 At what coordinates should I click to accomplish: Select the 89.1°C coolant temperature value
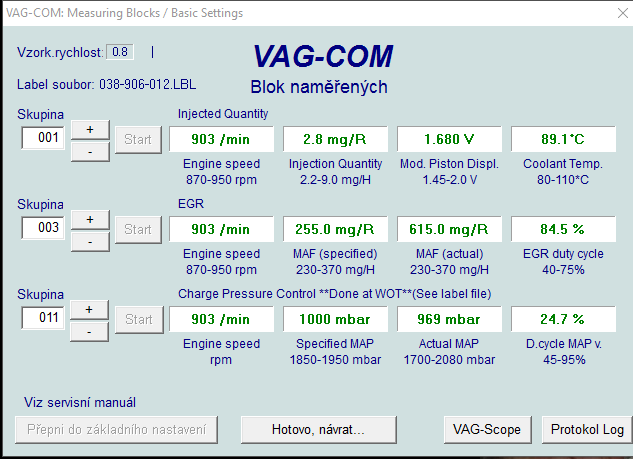563,139
